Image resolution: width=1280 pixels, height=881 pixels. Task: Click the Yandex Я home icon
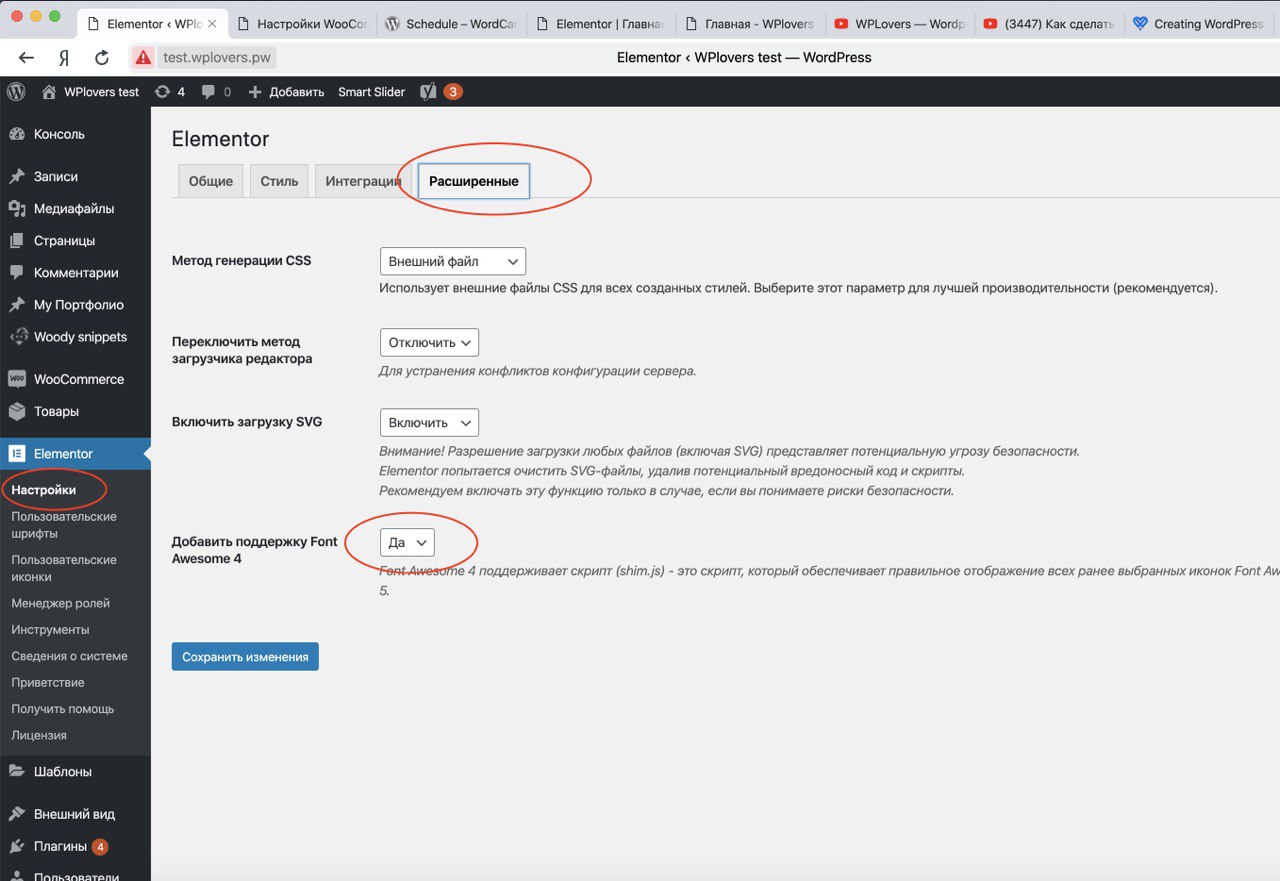point(64,58)
